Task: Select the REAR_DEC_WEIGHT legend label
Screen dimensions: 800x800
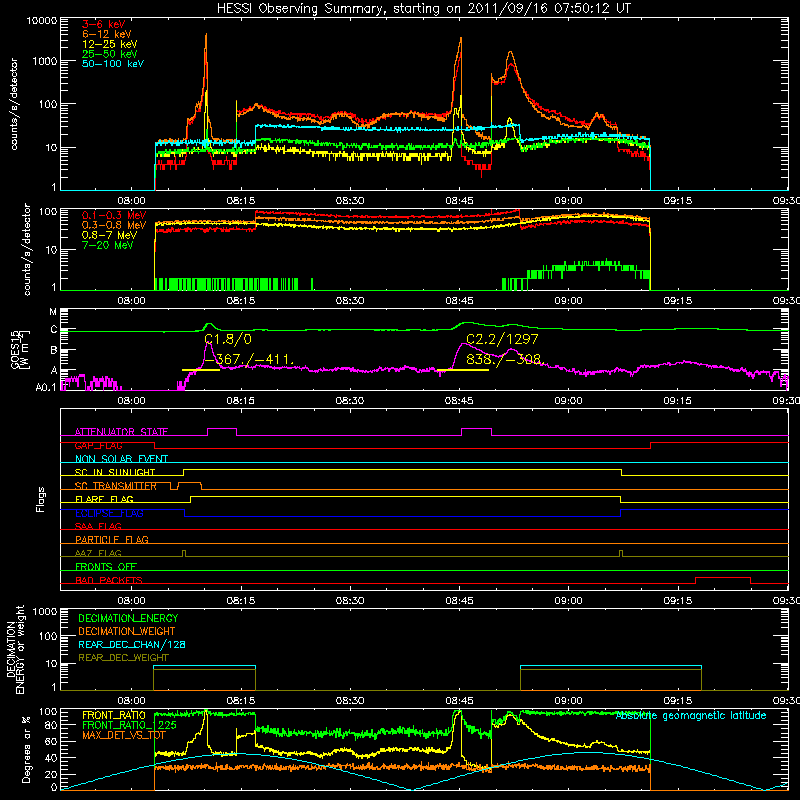Action: (x=123, y=658)
